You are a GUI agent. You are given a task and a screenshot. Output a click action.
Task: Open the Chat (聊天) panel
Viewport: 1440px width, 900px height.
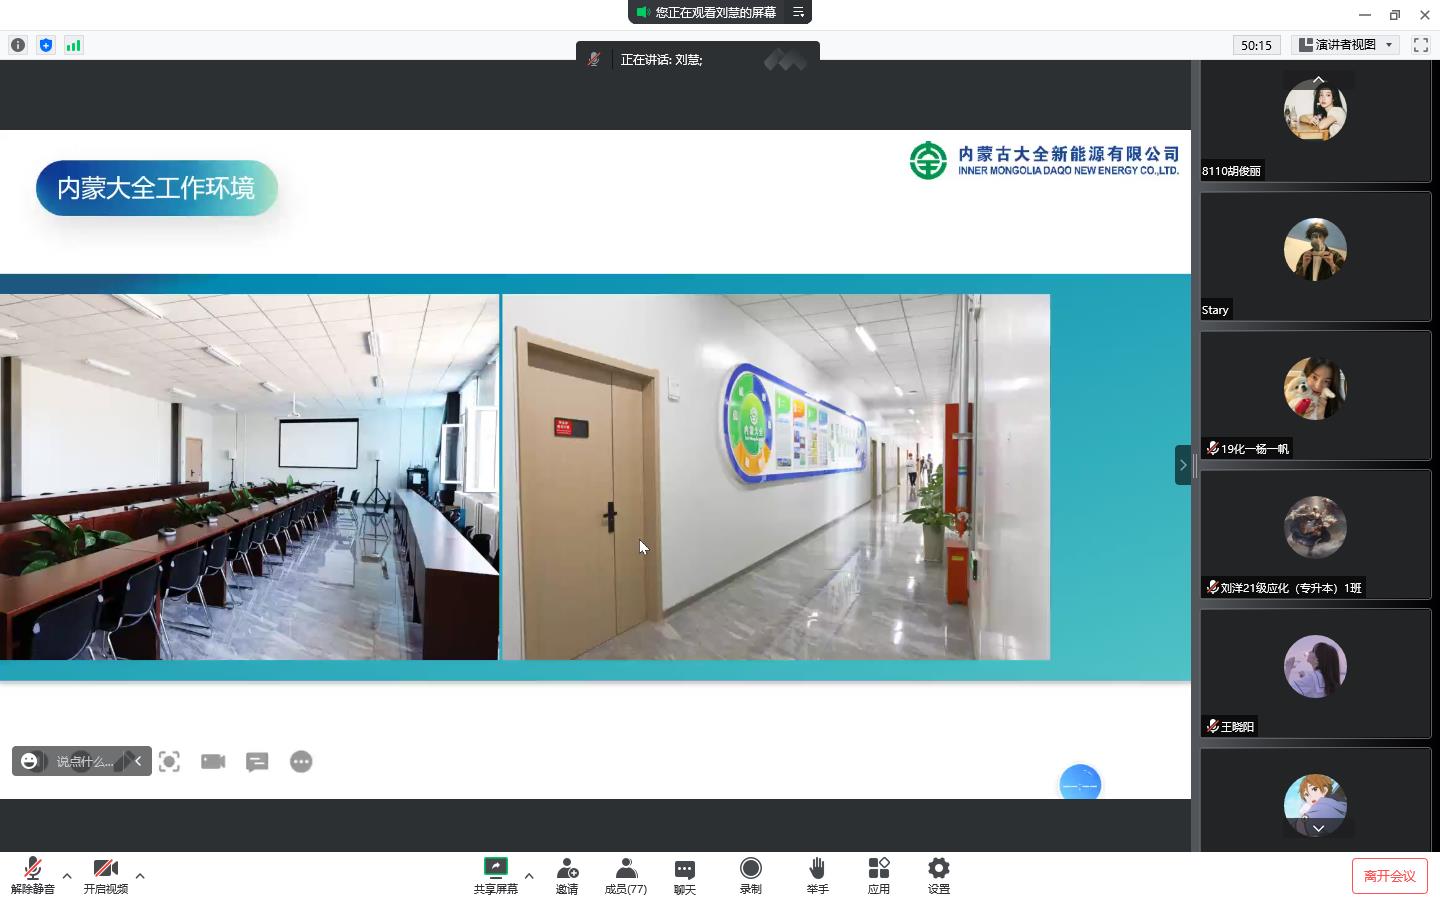click(x=685, y=875)
